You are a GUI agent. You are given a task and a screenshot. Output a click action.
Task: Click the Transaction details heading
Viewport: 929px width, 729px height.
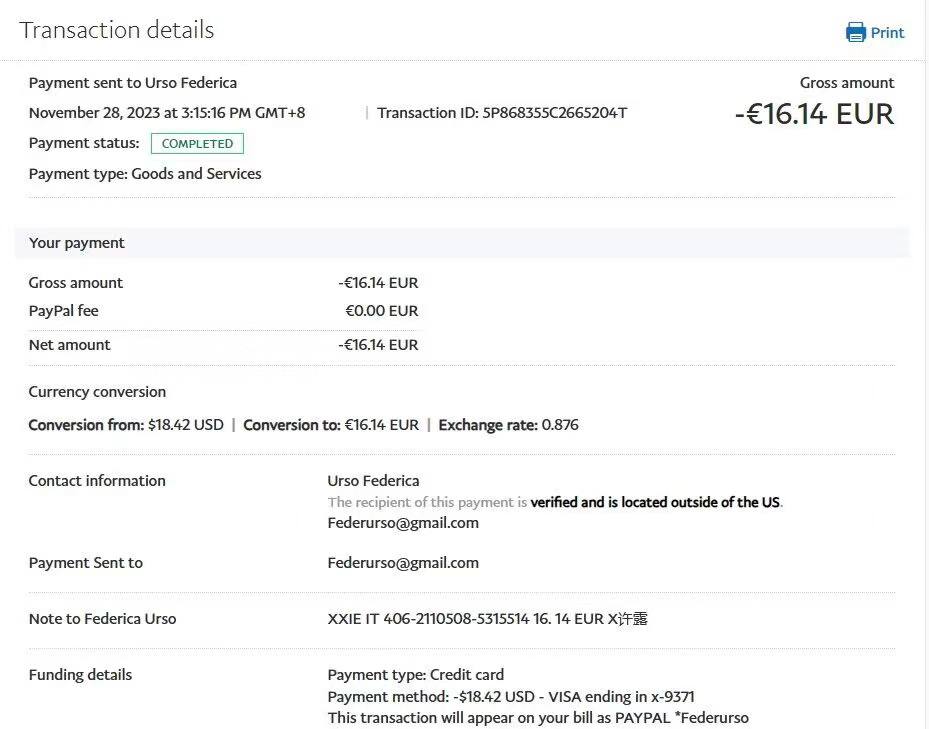(116, 30)
